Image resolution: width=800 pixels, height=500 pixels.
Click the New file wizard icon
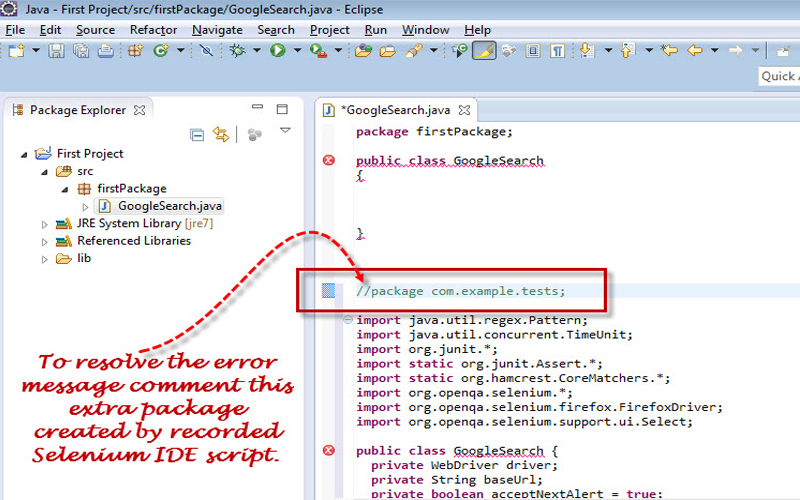(16, 51)
